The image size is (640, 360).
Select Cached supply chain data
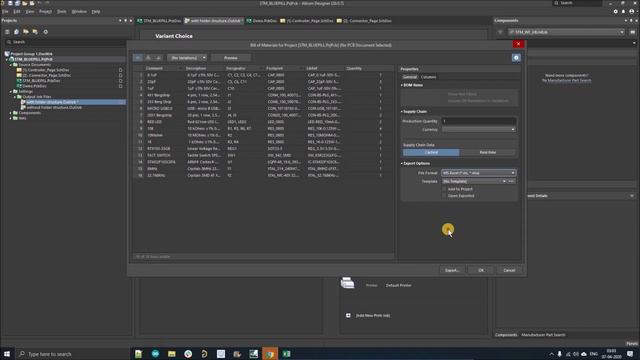(x=431, y=152)
